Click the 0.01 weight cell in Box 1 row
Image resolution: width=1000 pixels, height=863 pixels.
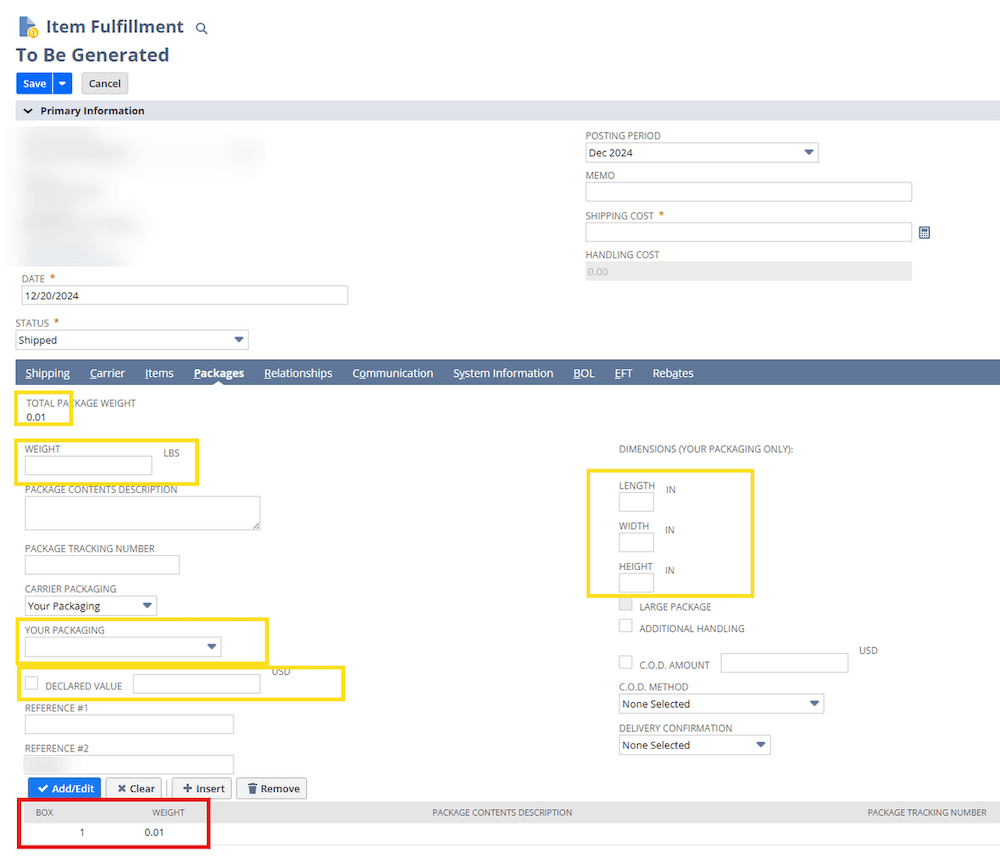(154, 833)
